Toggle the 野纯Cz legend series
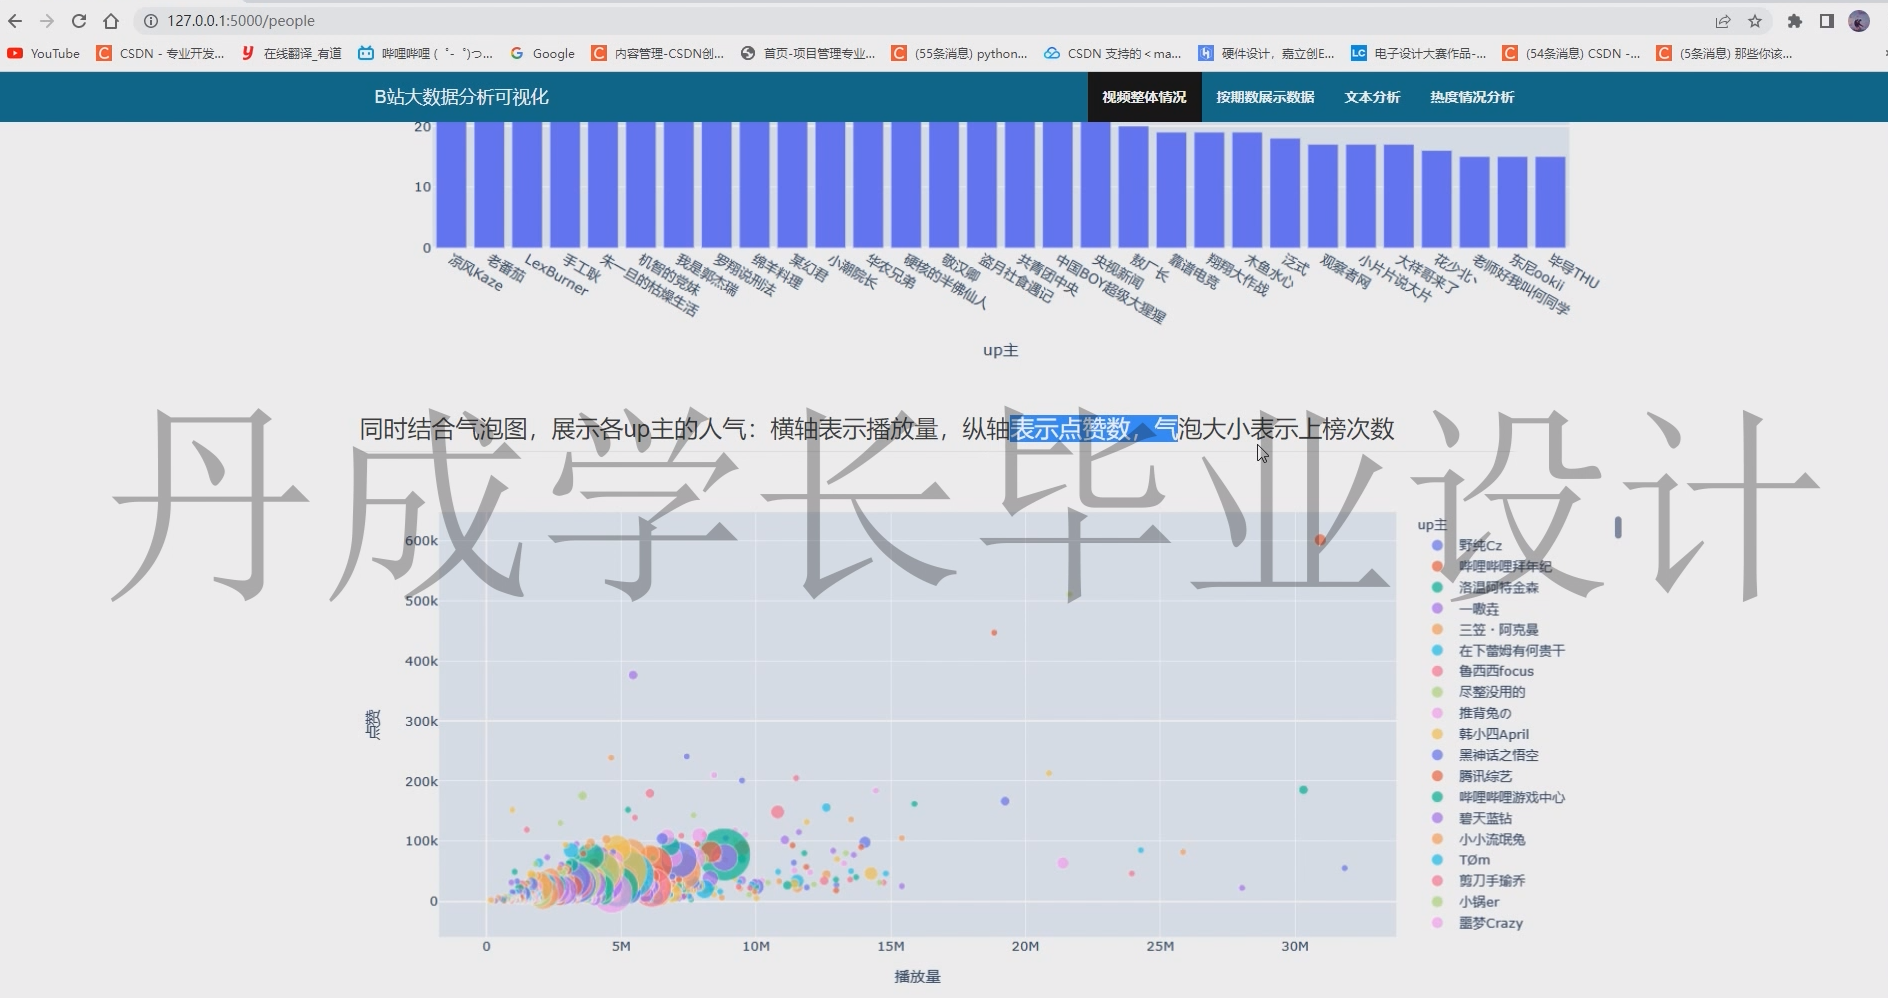Viewport: 1888px width, 998px height. pyautogui.click(x=1468, y=546)
